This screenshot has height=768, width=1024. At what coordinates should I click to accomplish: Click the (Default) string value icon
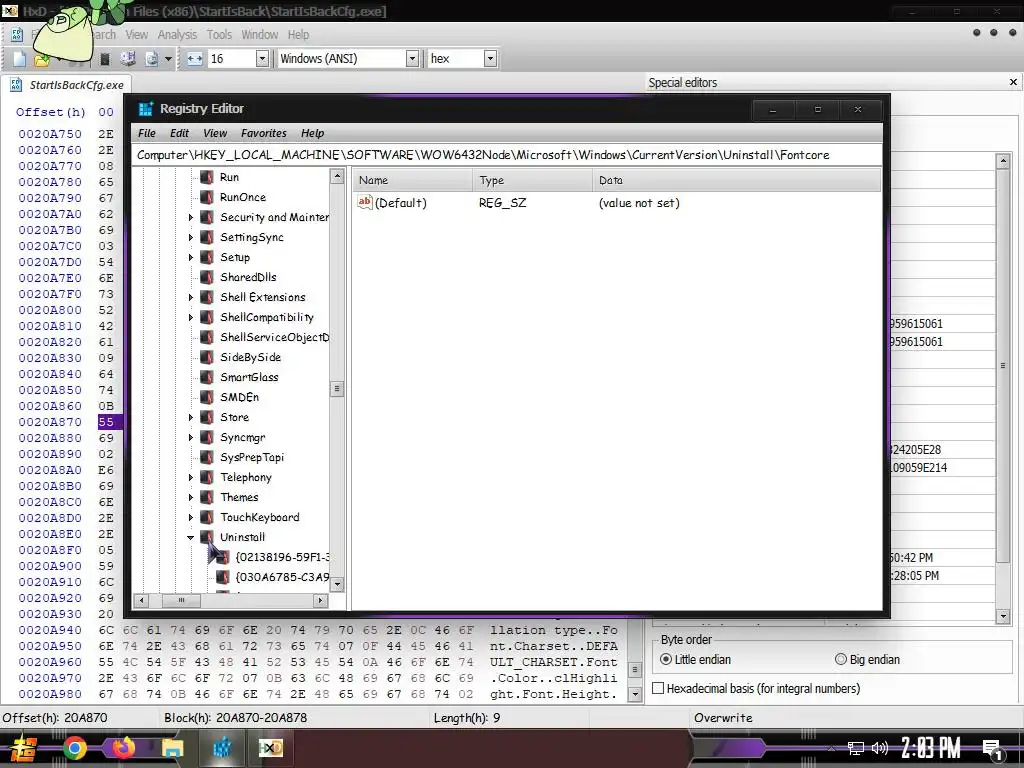tap(364, 202)
